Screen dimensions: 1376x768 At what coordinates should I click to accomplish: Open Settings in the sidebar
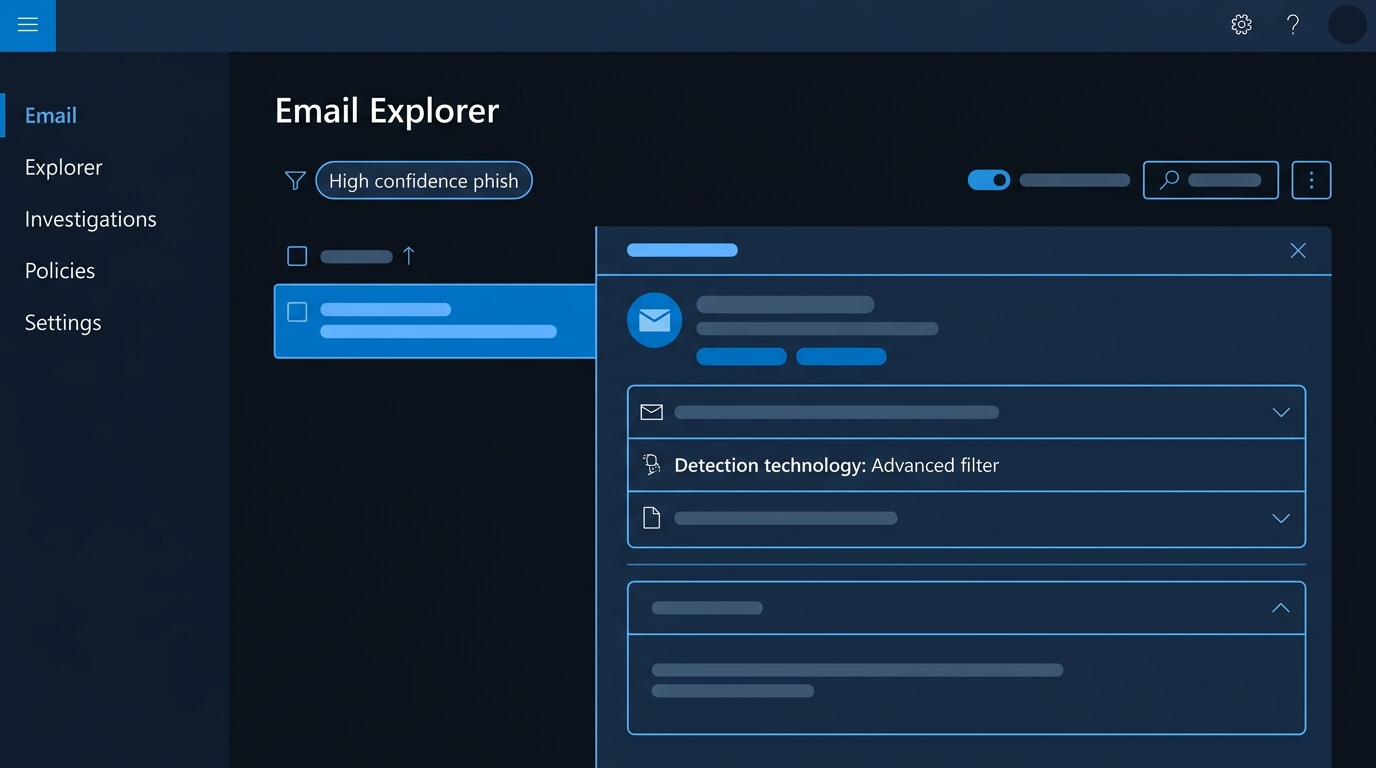point(63,323)
